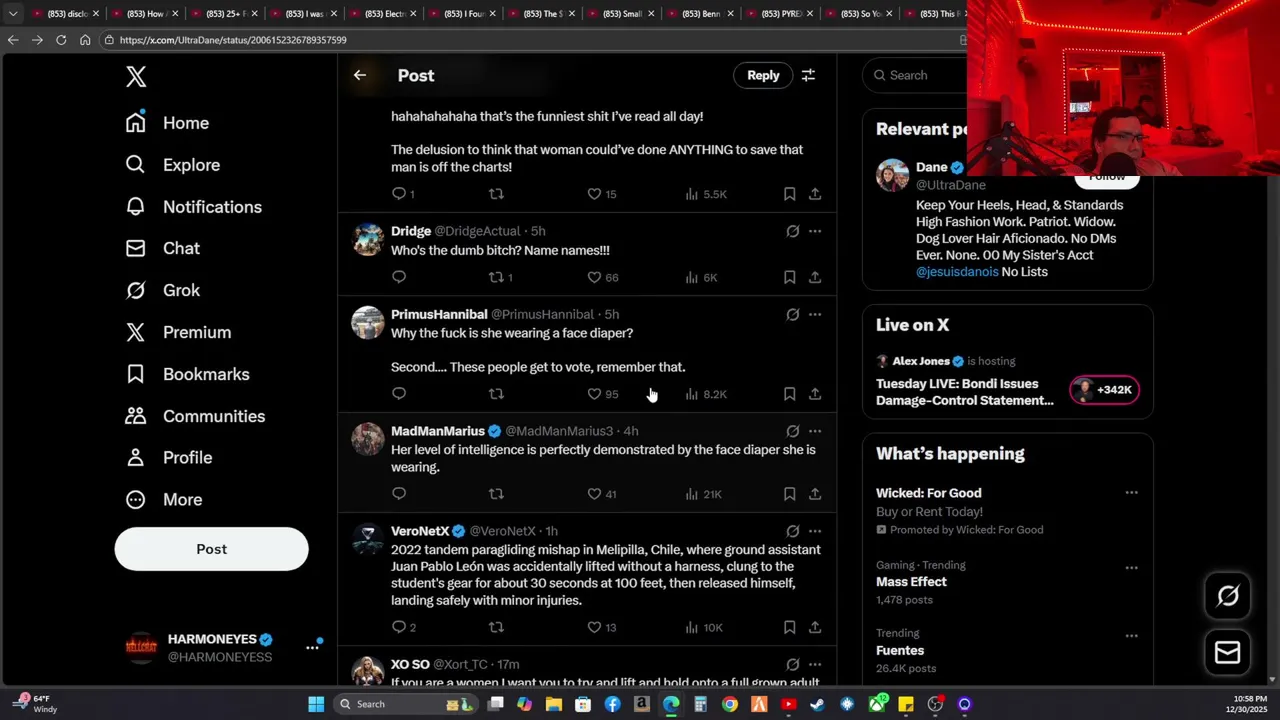Open browser tab search dropdown arrow
Screen dimensions: 1280x720
tap(13, 14)
